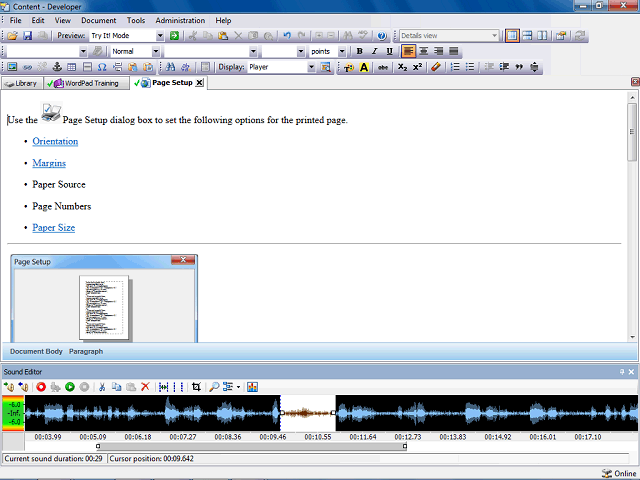Switch to horizontal split layout
The image size is (640, 480).
[527, 36]
